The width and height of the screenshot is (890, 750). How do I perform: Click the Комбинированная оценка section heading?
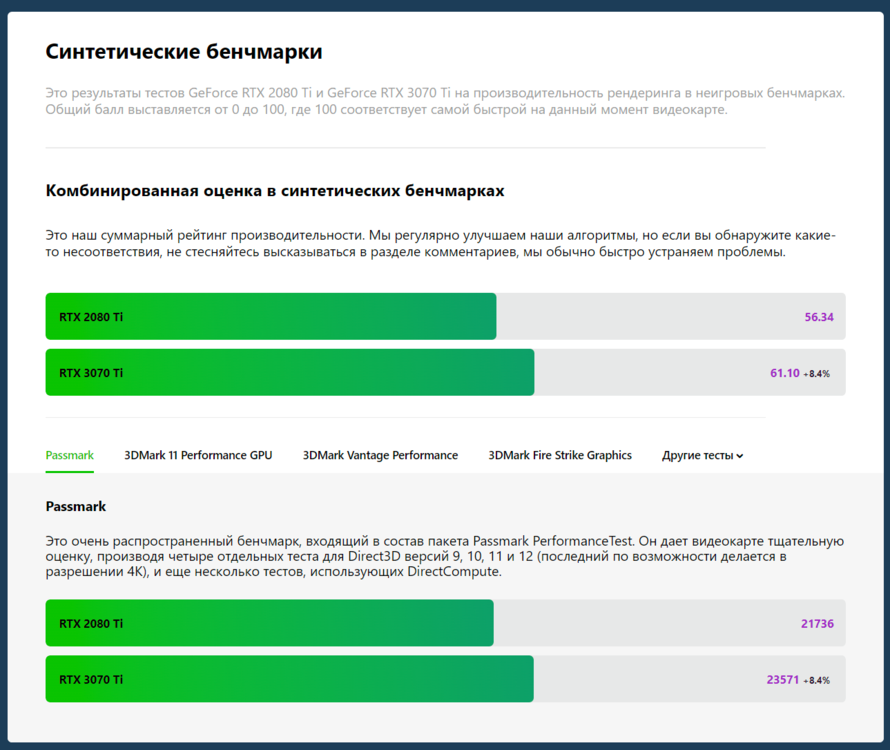coord(275,190)
